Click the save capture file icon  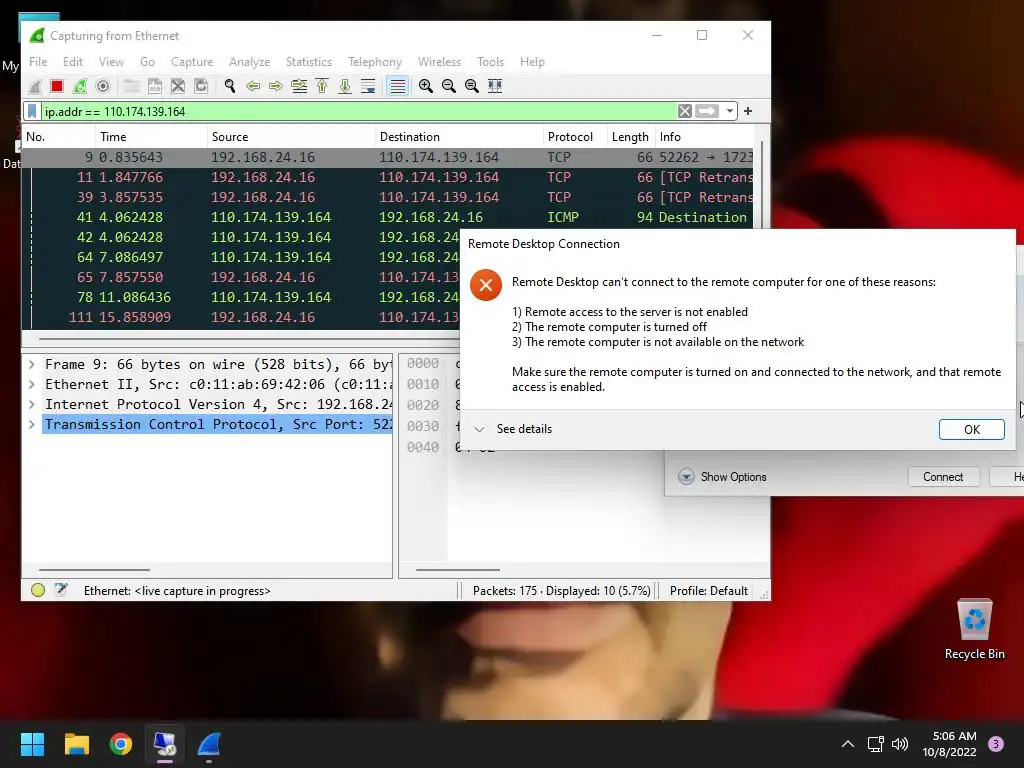[x=155, y=86]
